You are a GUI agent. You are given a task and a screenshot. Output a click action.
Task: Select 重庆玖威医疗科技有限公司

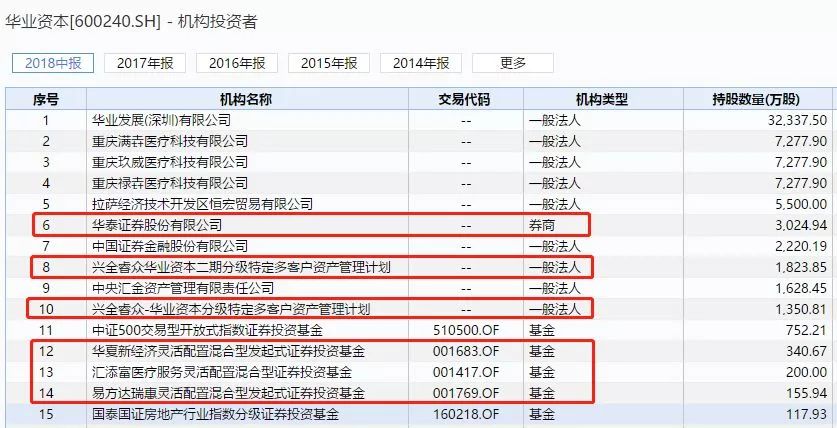(x=170, y=162)
